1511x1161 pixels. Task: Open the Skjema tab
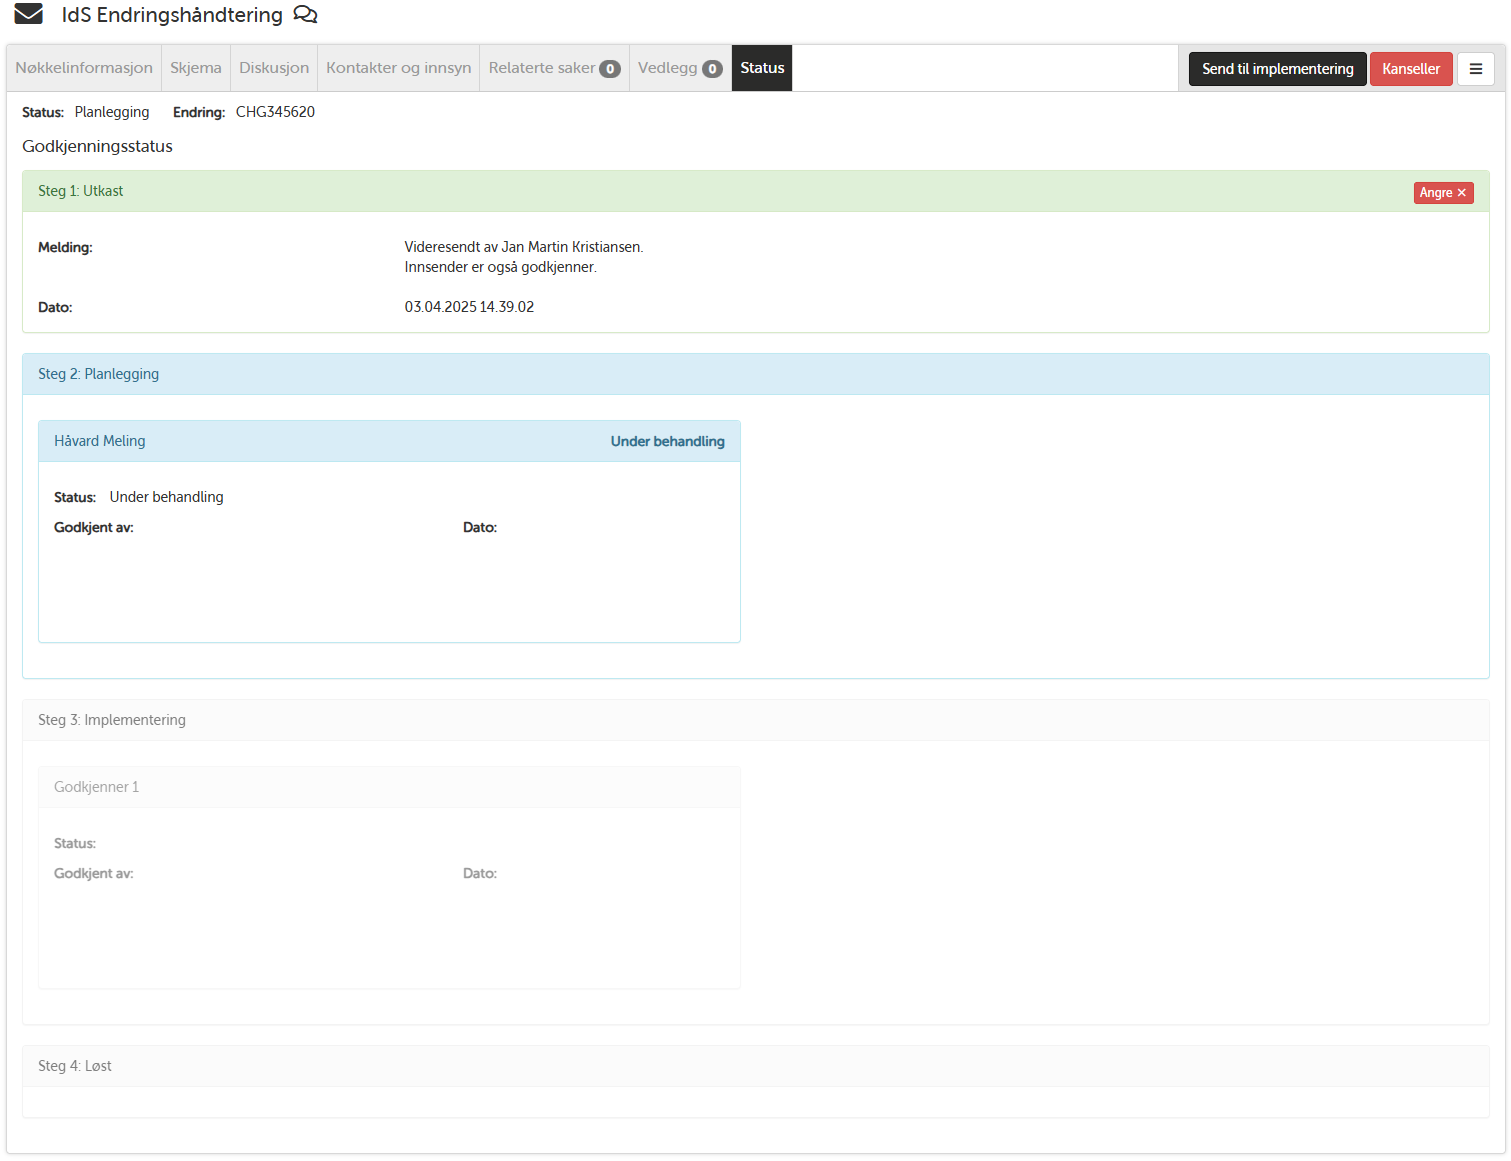(196, 68)
